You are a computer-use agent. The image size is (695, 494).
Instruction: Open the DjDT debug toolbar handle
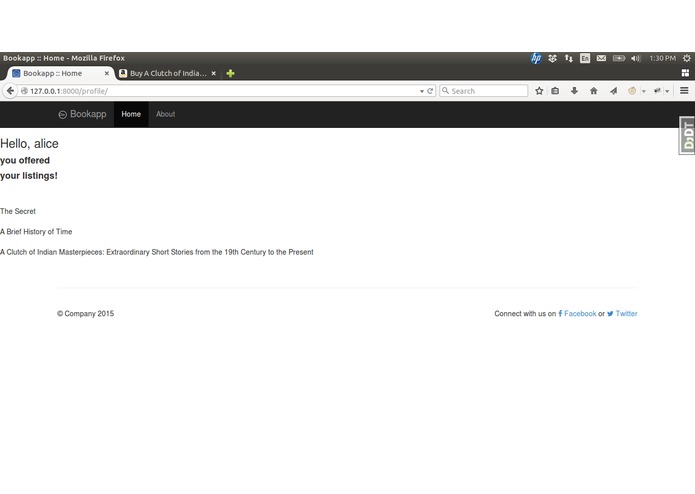pos(687,135)
